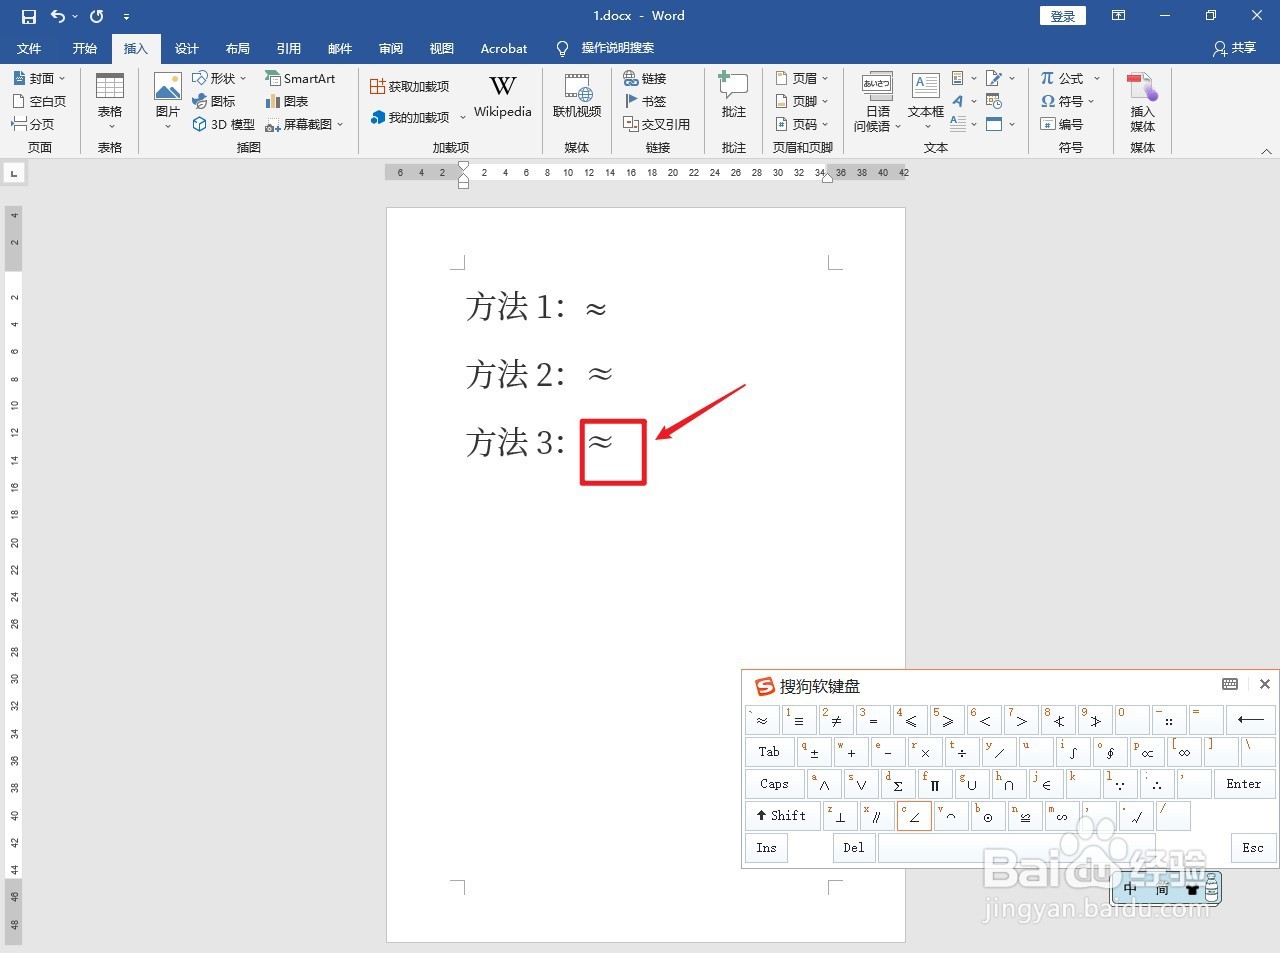1280x953 pixels.
Task: Click the Enter key on soft keyboard
Action: point(1244,784)
